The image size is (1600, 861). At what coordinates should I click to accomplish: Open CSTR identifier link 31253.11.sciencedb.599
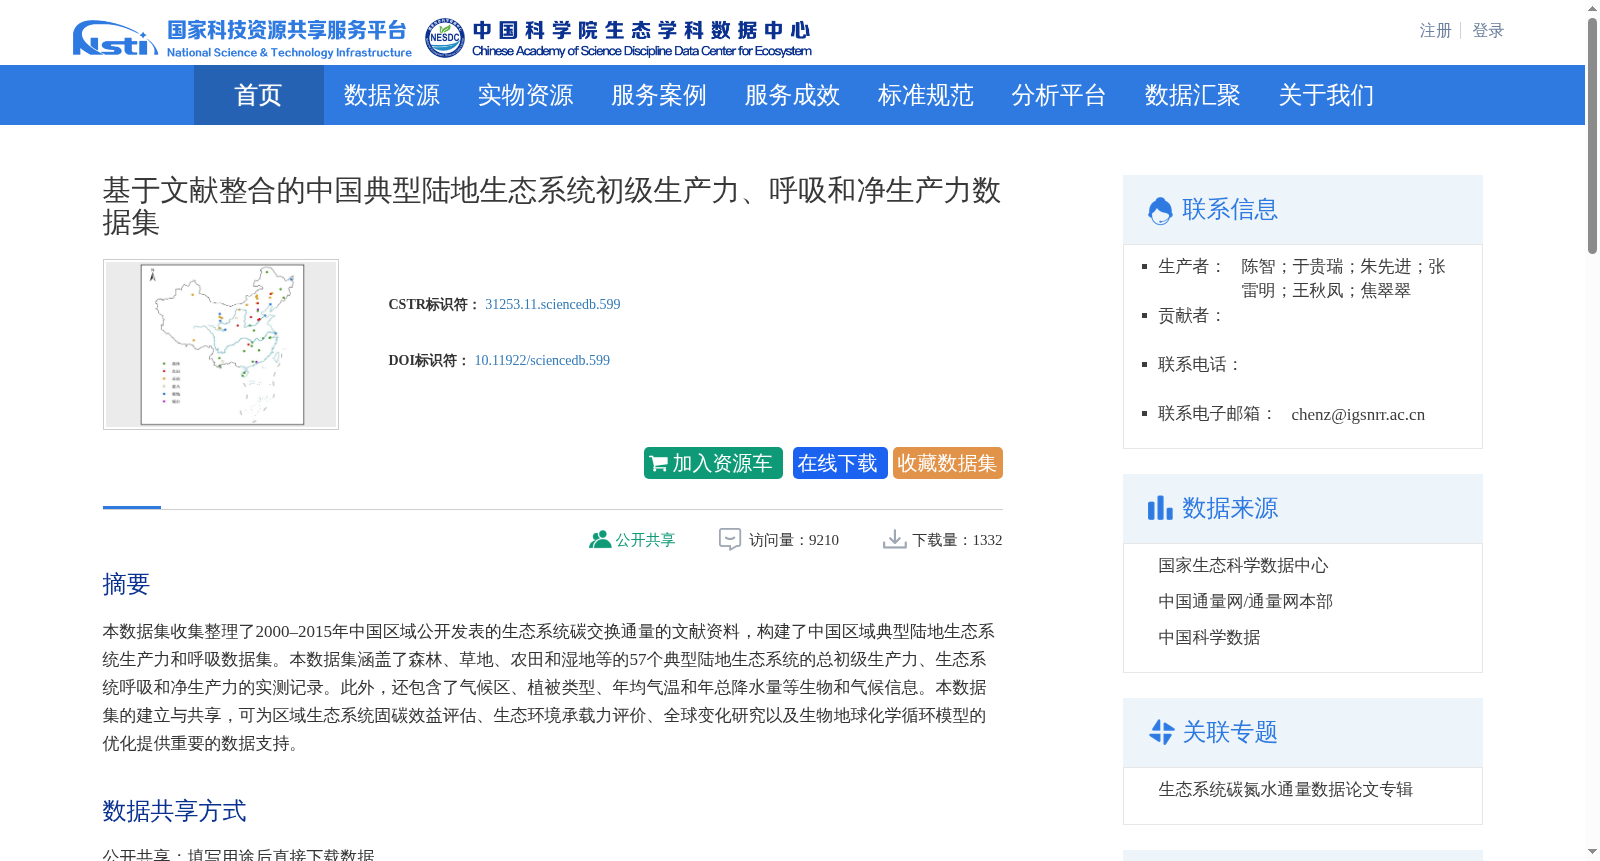(x=553, y=304)
